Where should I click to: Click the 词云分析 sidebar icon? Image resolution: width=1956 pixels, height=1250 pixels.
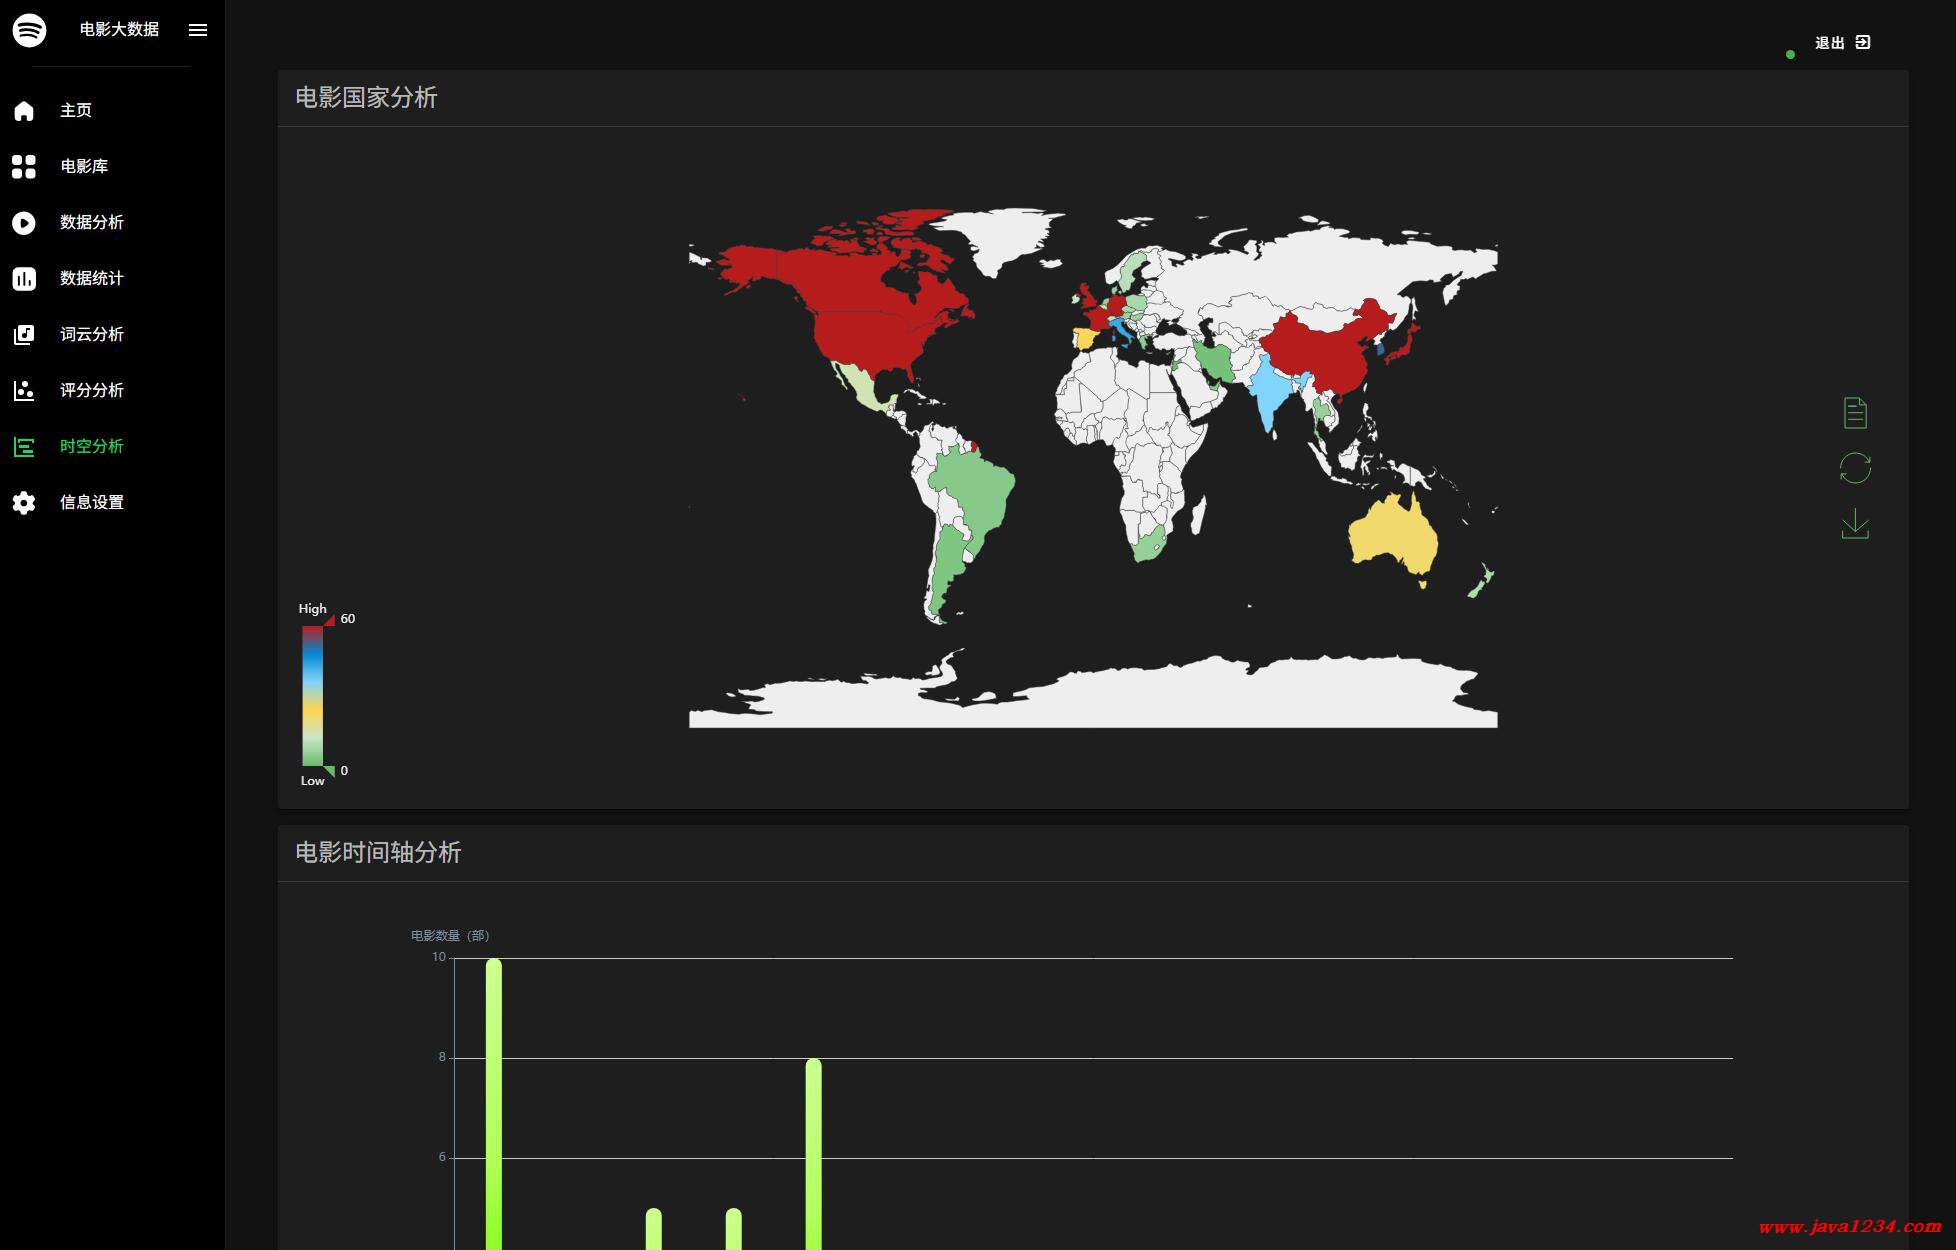[24, 334]
